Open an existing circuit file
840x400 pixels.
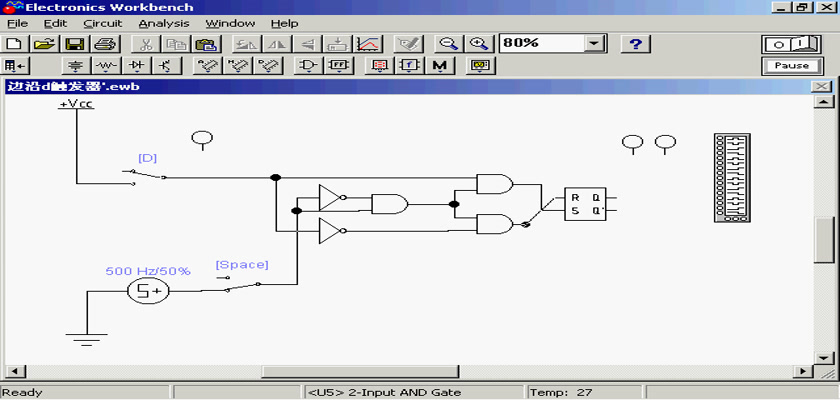[x=45, y=44]
